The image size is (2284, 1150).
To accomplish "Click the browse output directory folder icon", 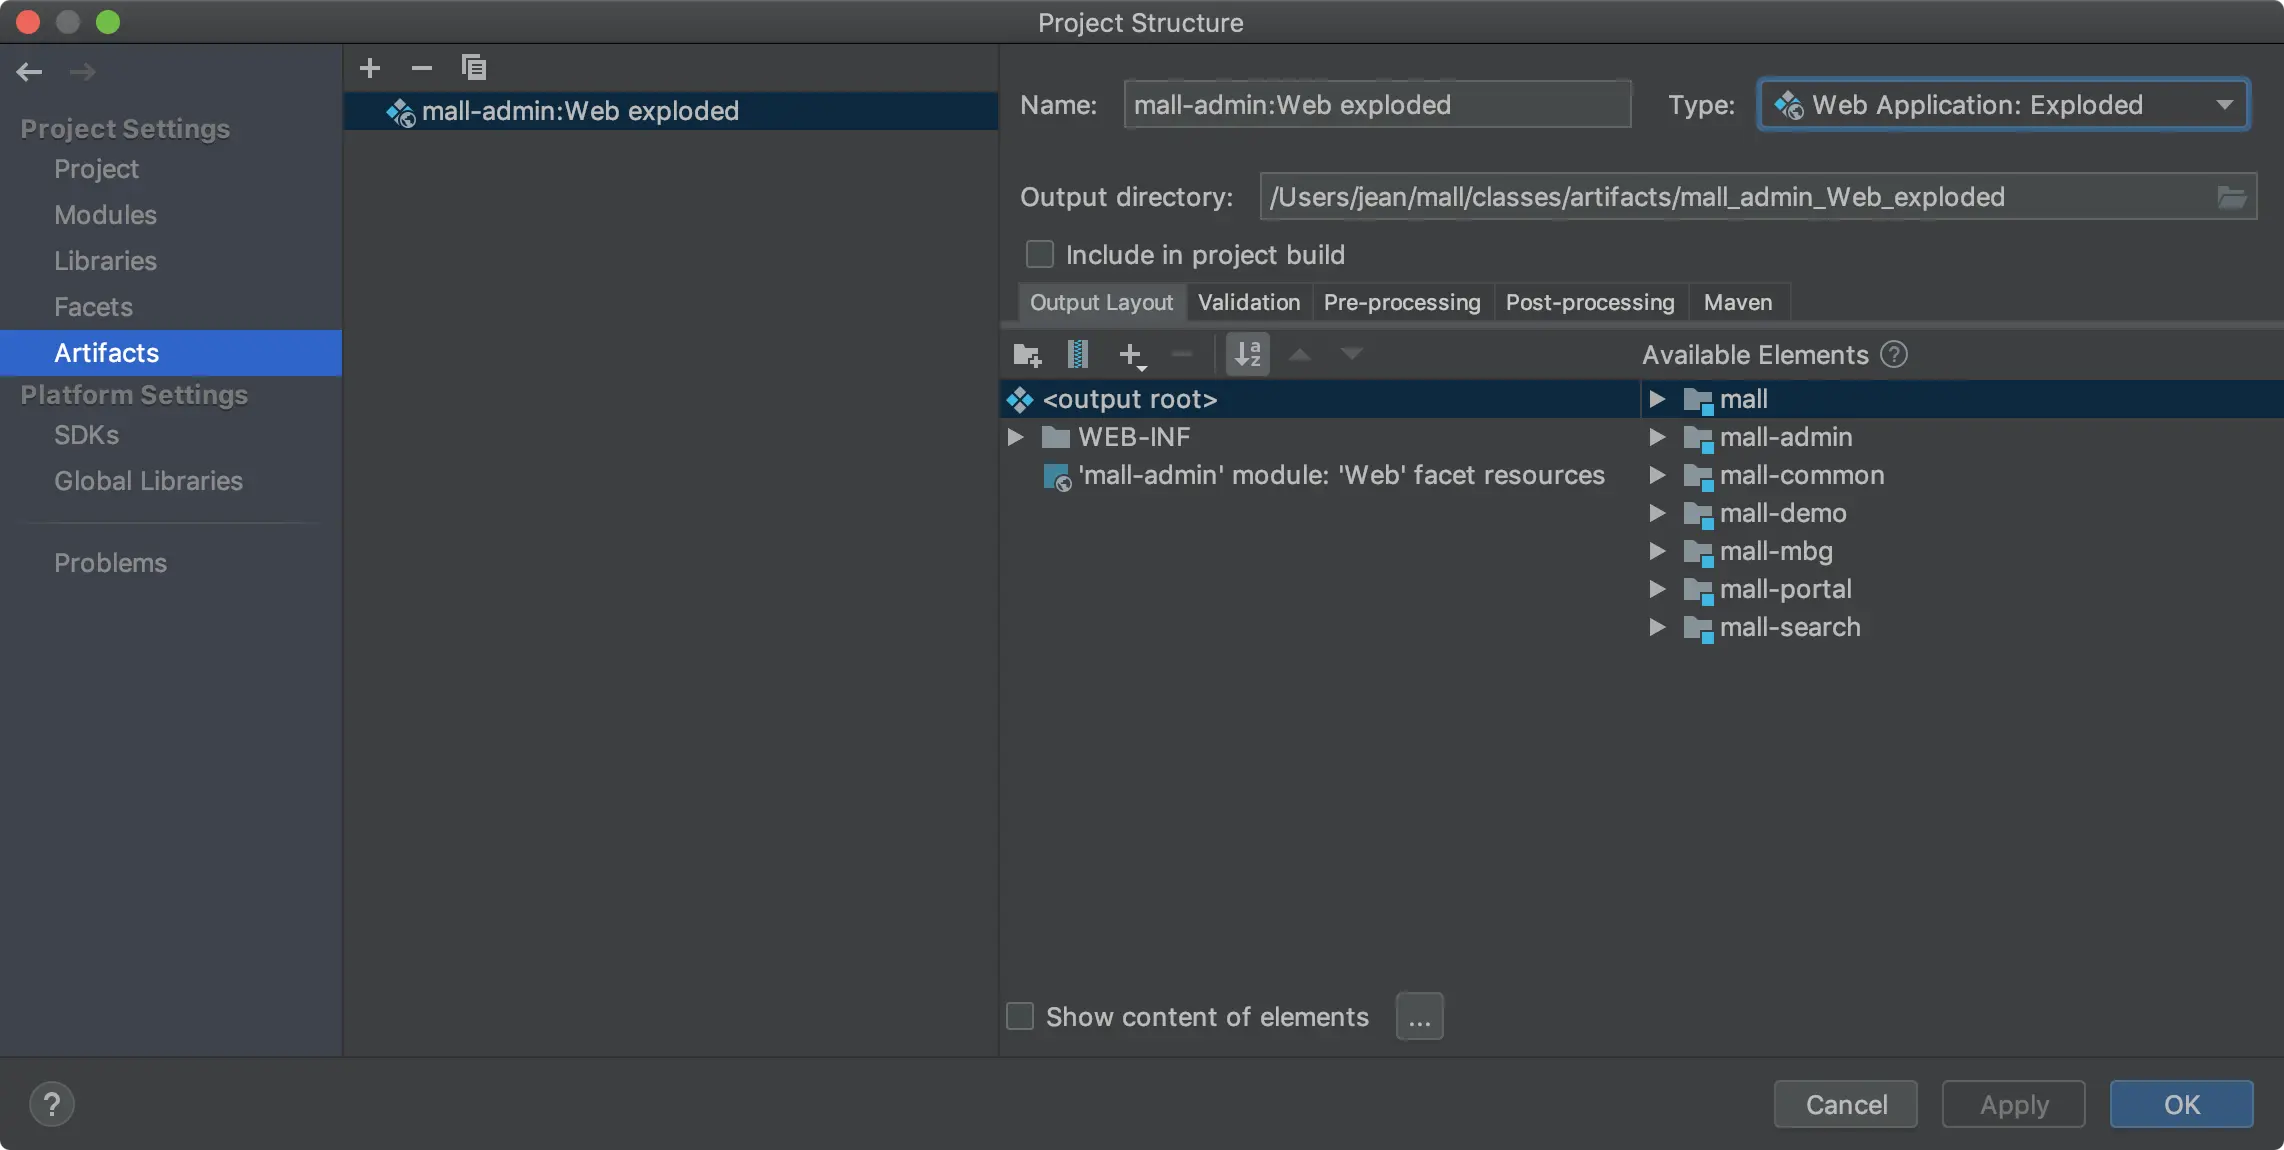I will (2232, 197).
